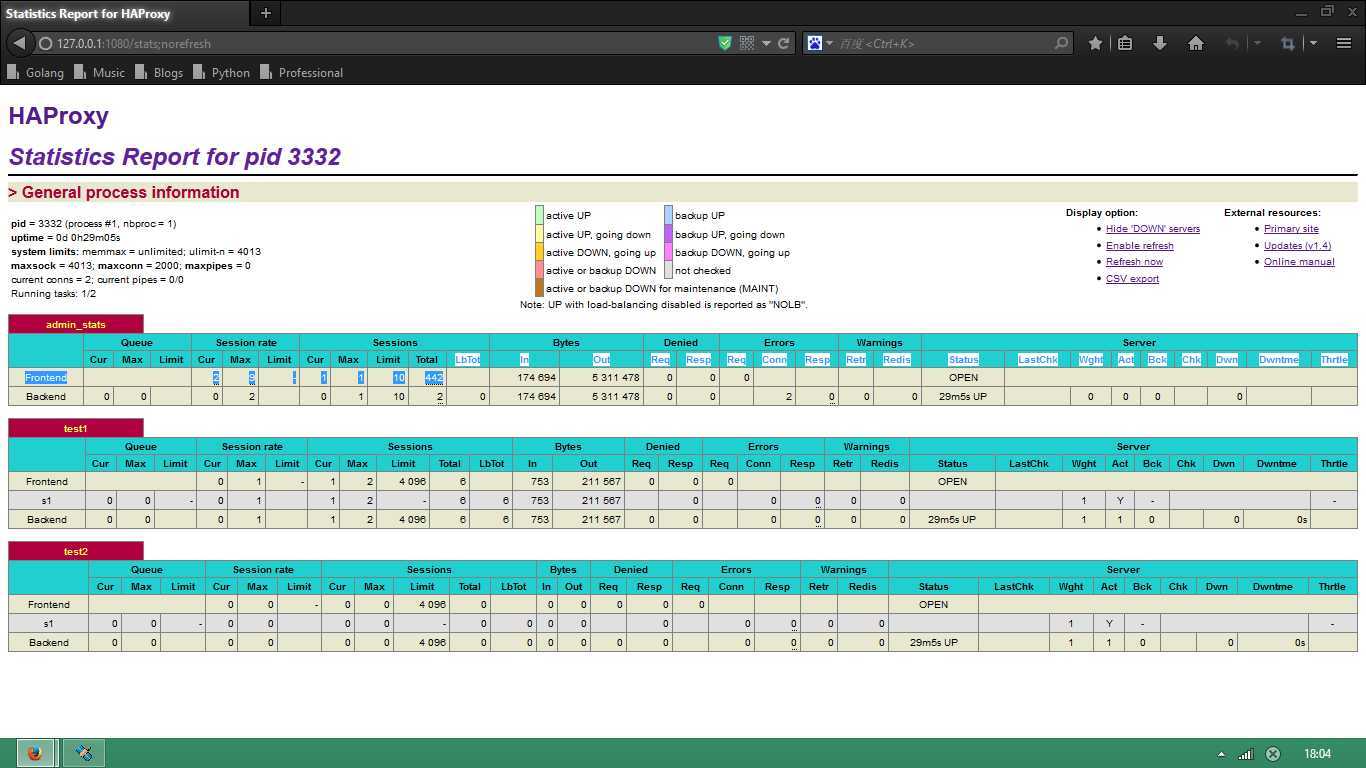Click the taskbar clock showing 18:04

click(x=1317, y=754)
